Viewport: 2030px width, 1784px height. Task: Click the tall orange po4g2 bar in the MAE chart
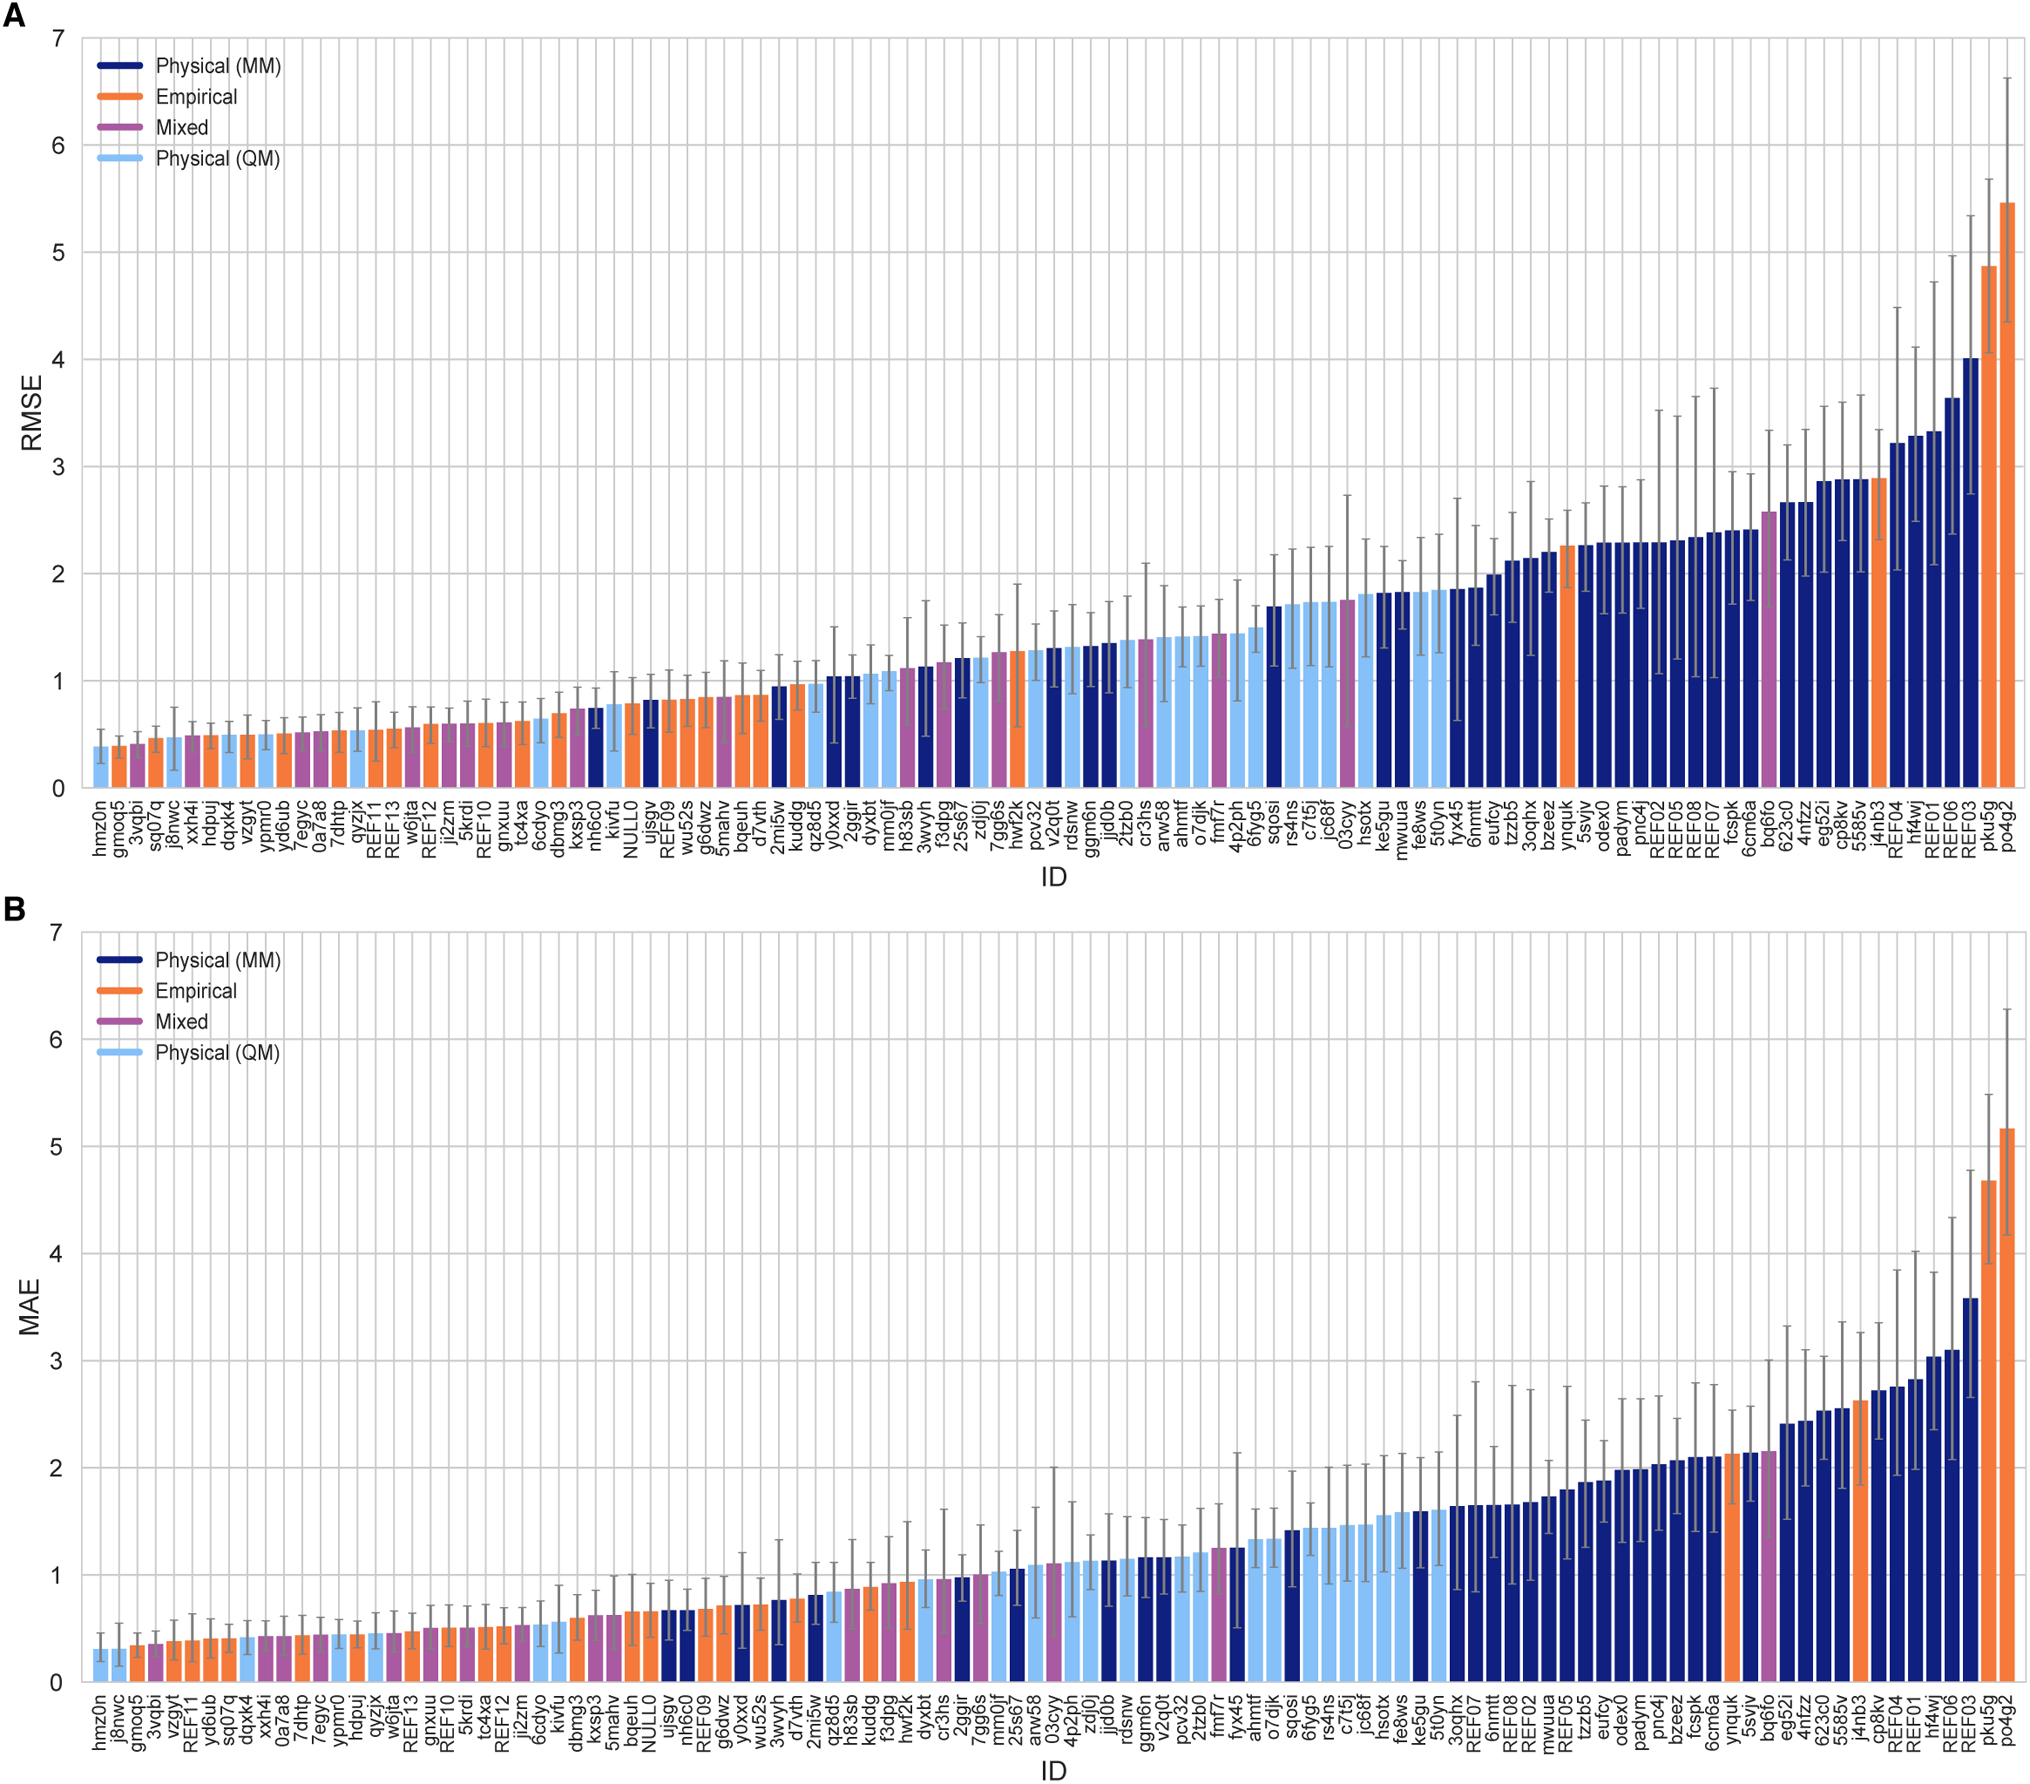pos(2007,1405)
